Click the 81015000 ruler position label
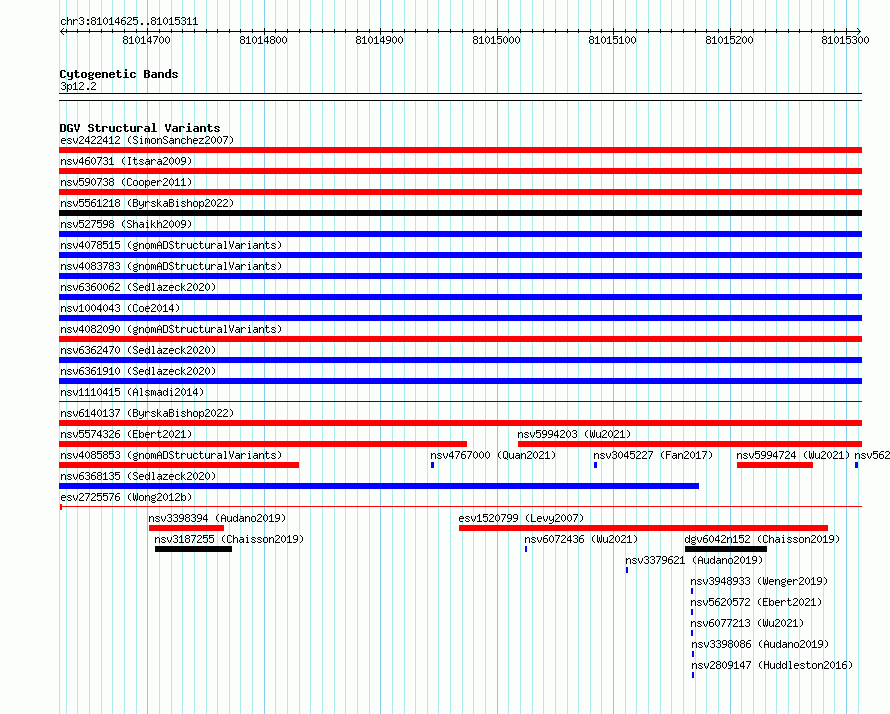 pyautogui.click(x=496, y=40)
